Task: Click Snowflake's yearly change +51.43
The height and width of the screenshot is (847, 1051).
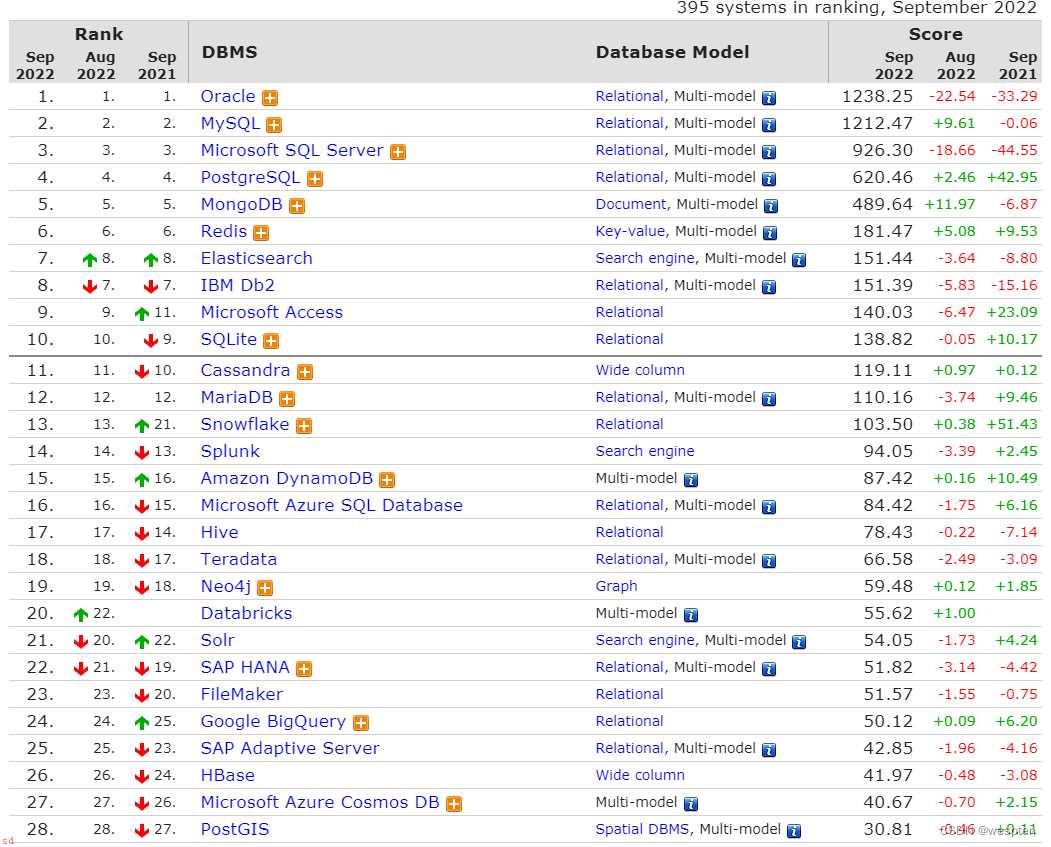Action: 1012,424
